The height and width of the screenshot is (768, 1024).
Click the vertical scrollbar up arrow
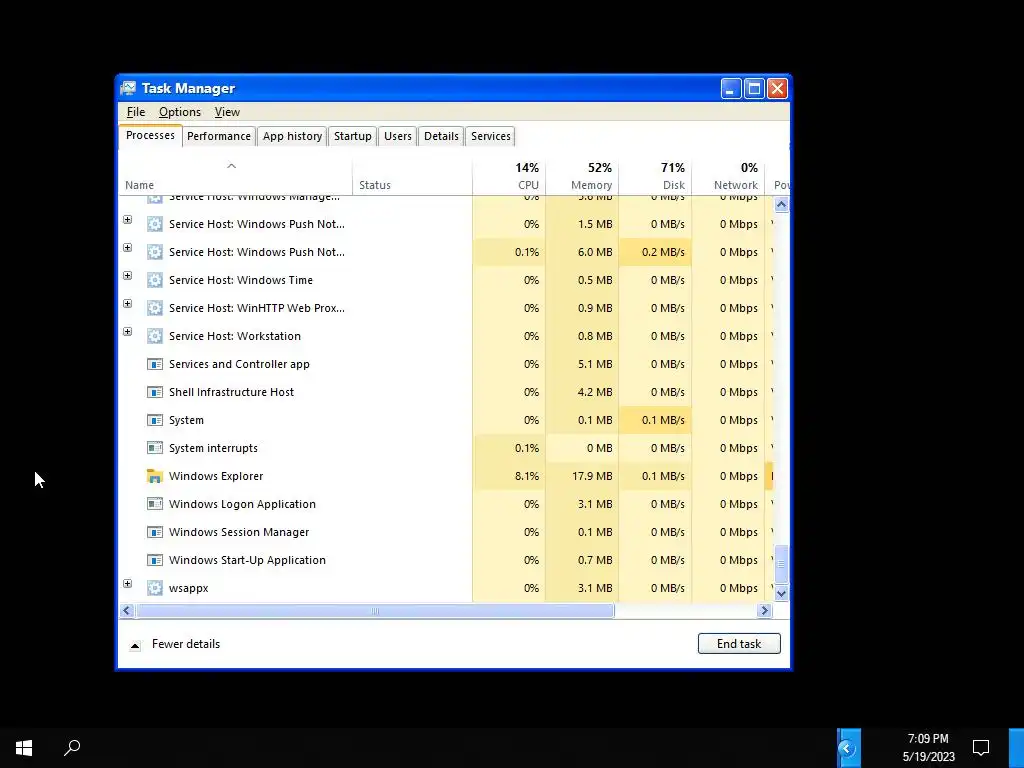pyautogui.click(x=781, y=205)
